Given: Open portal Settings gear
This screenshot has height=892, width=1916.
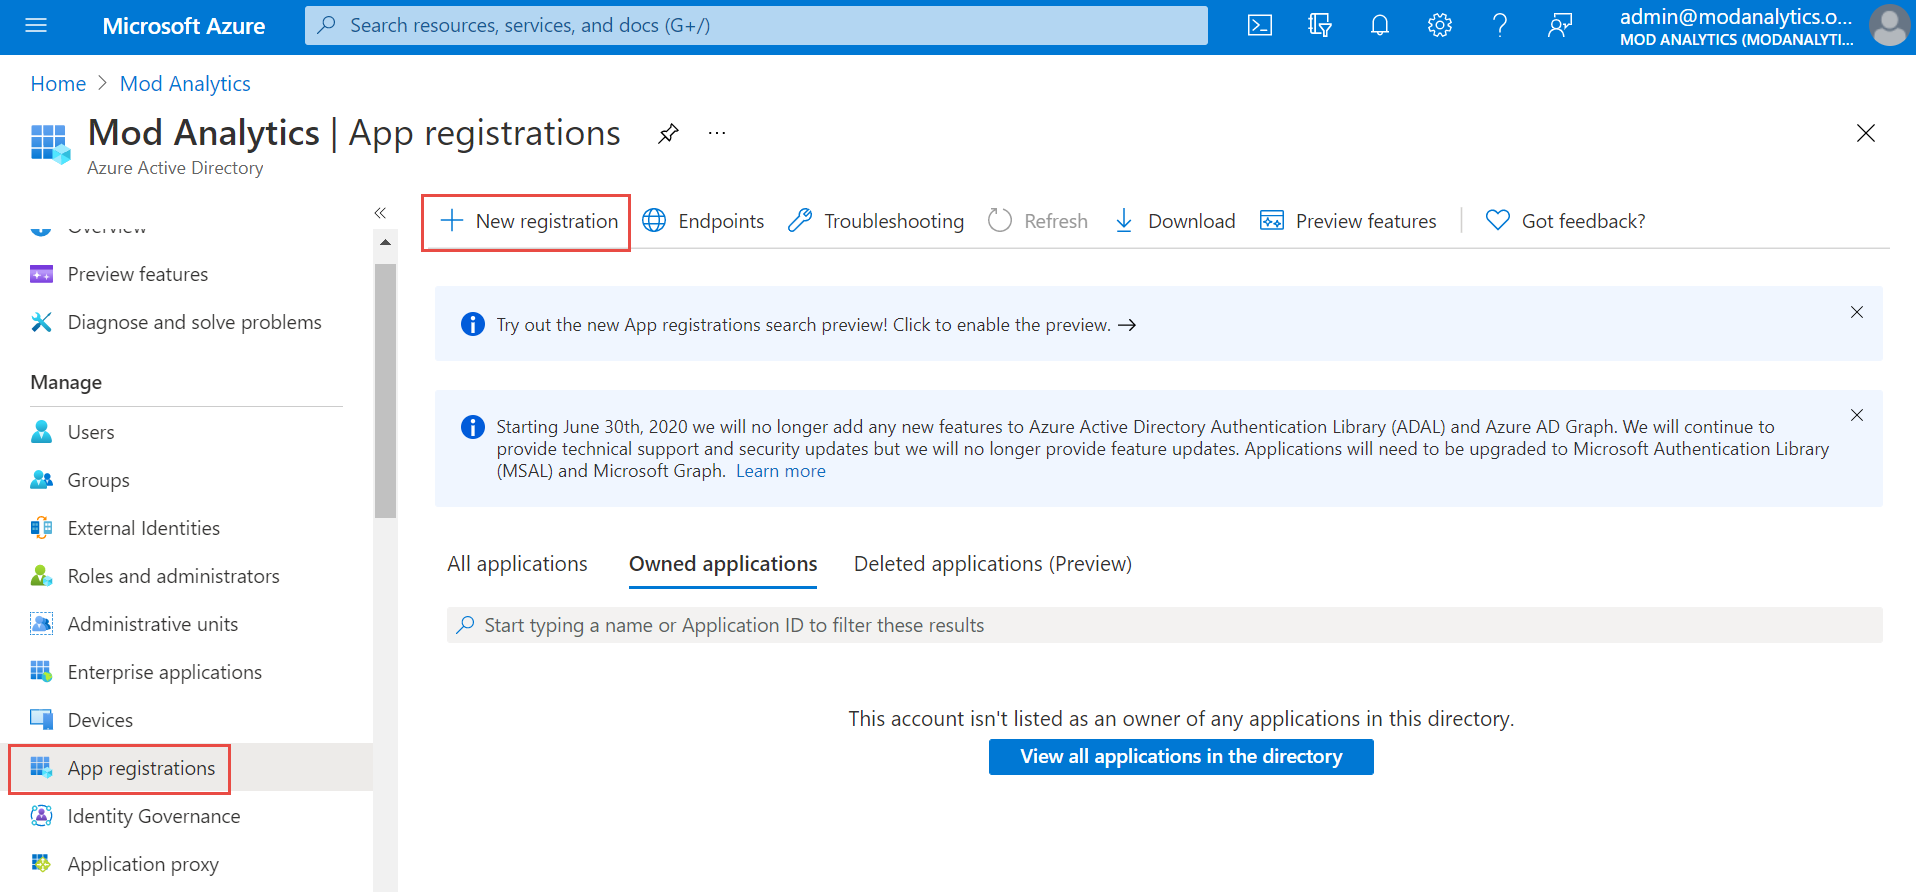Looking at the screenshot, I should (x=1440, y=26).
